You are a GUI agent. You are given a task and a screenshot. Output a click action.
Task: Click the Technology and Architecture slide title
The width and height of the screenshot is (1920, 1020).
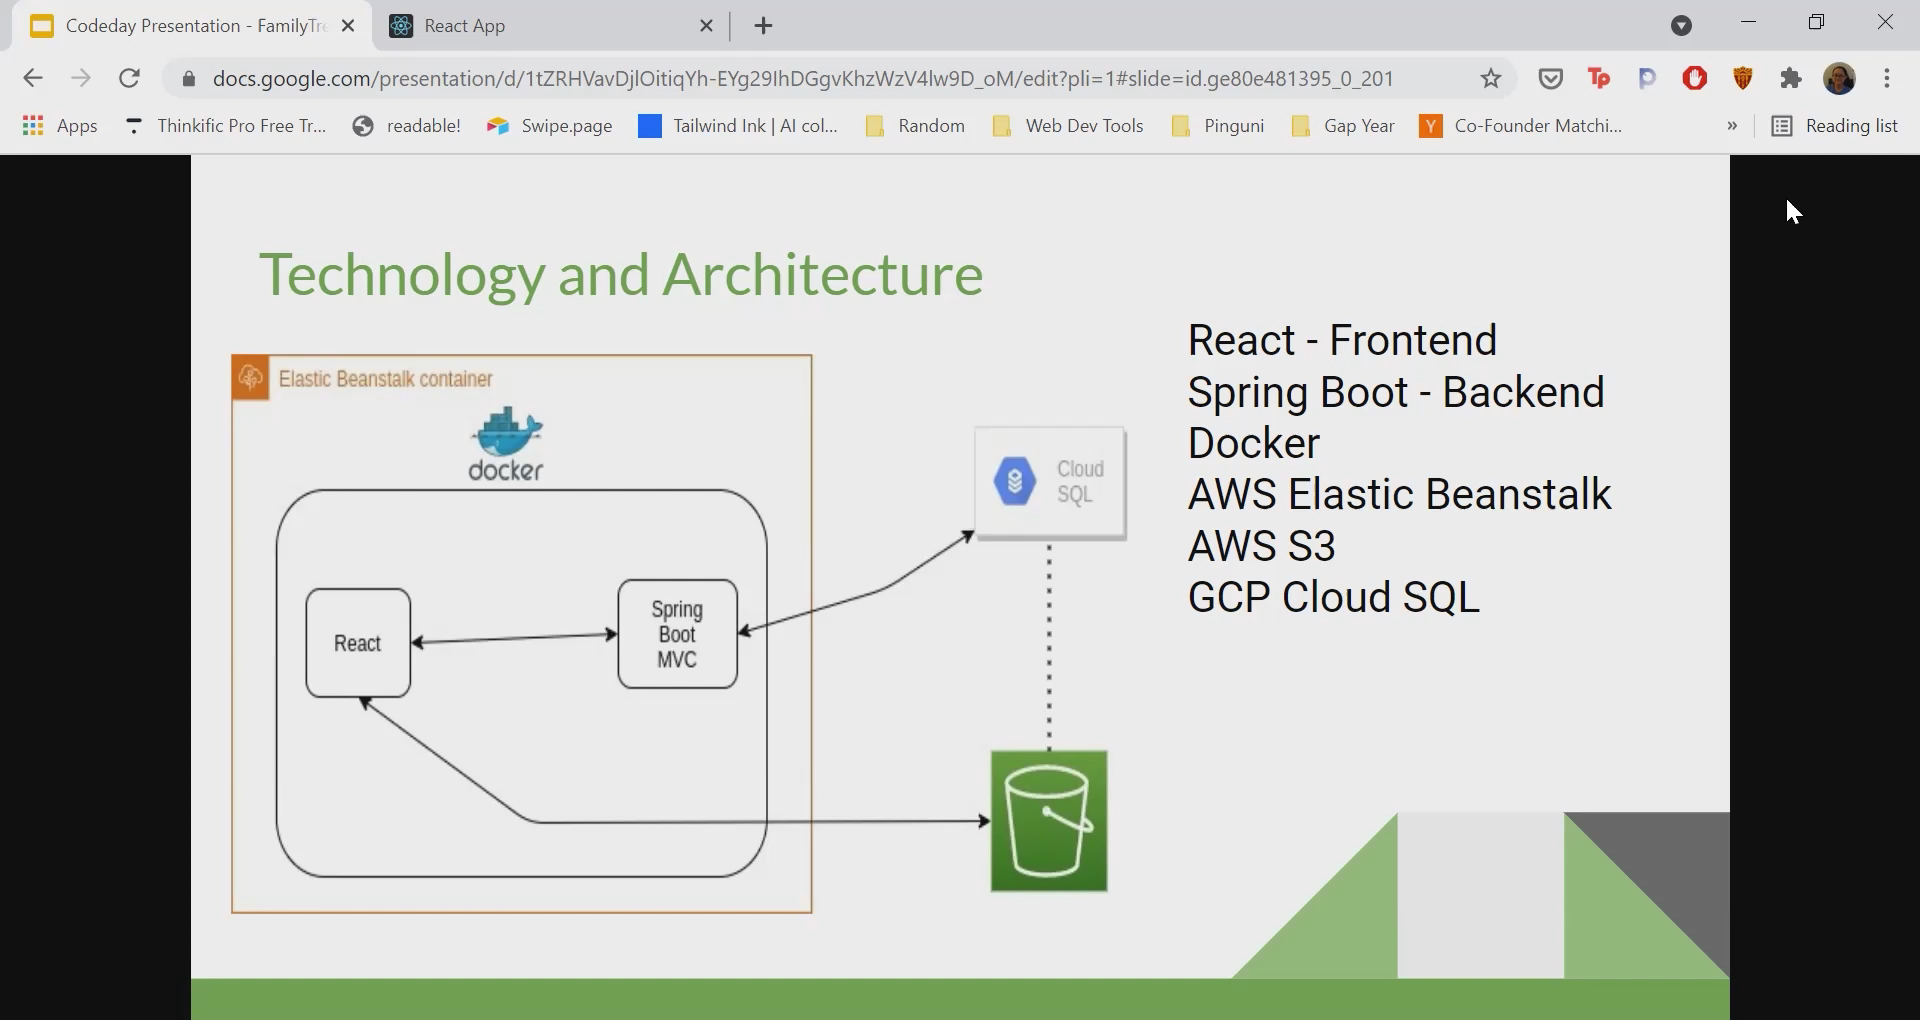pyautogui.click(x=621, y=274)
